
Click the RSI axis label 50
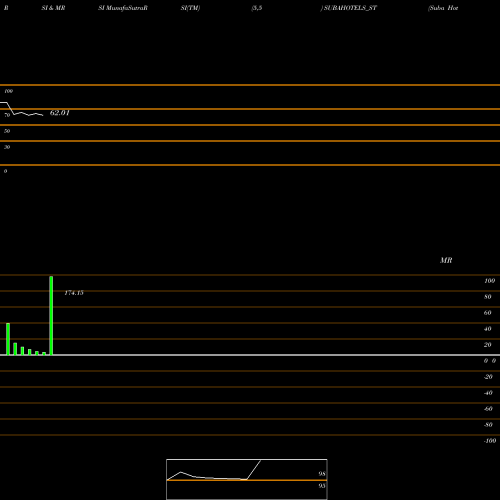click(7, 131)
